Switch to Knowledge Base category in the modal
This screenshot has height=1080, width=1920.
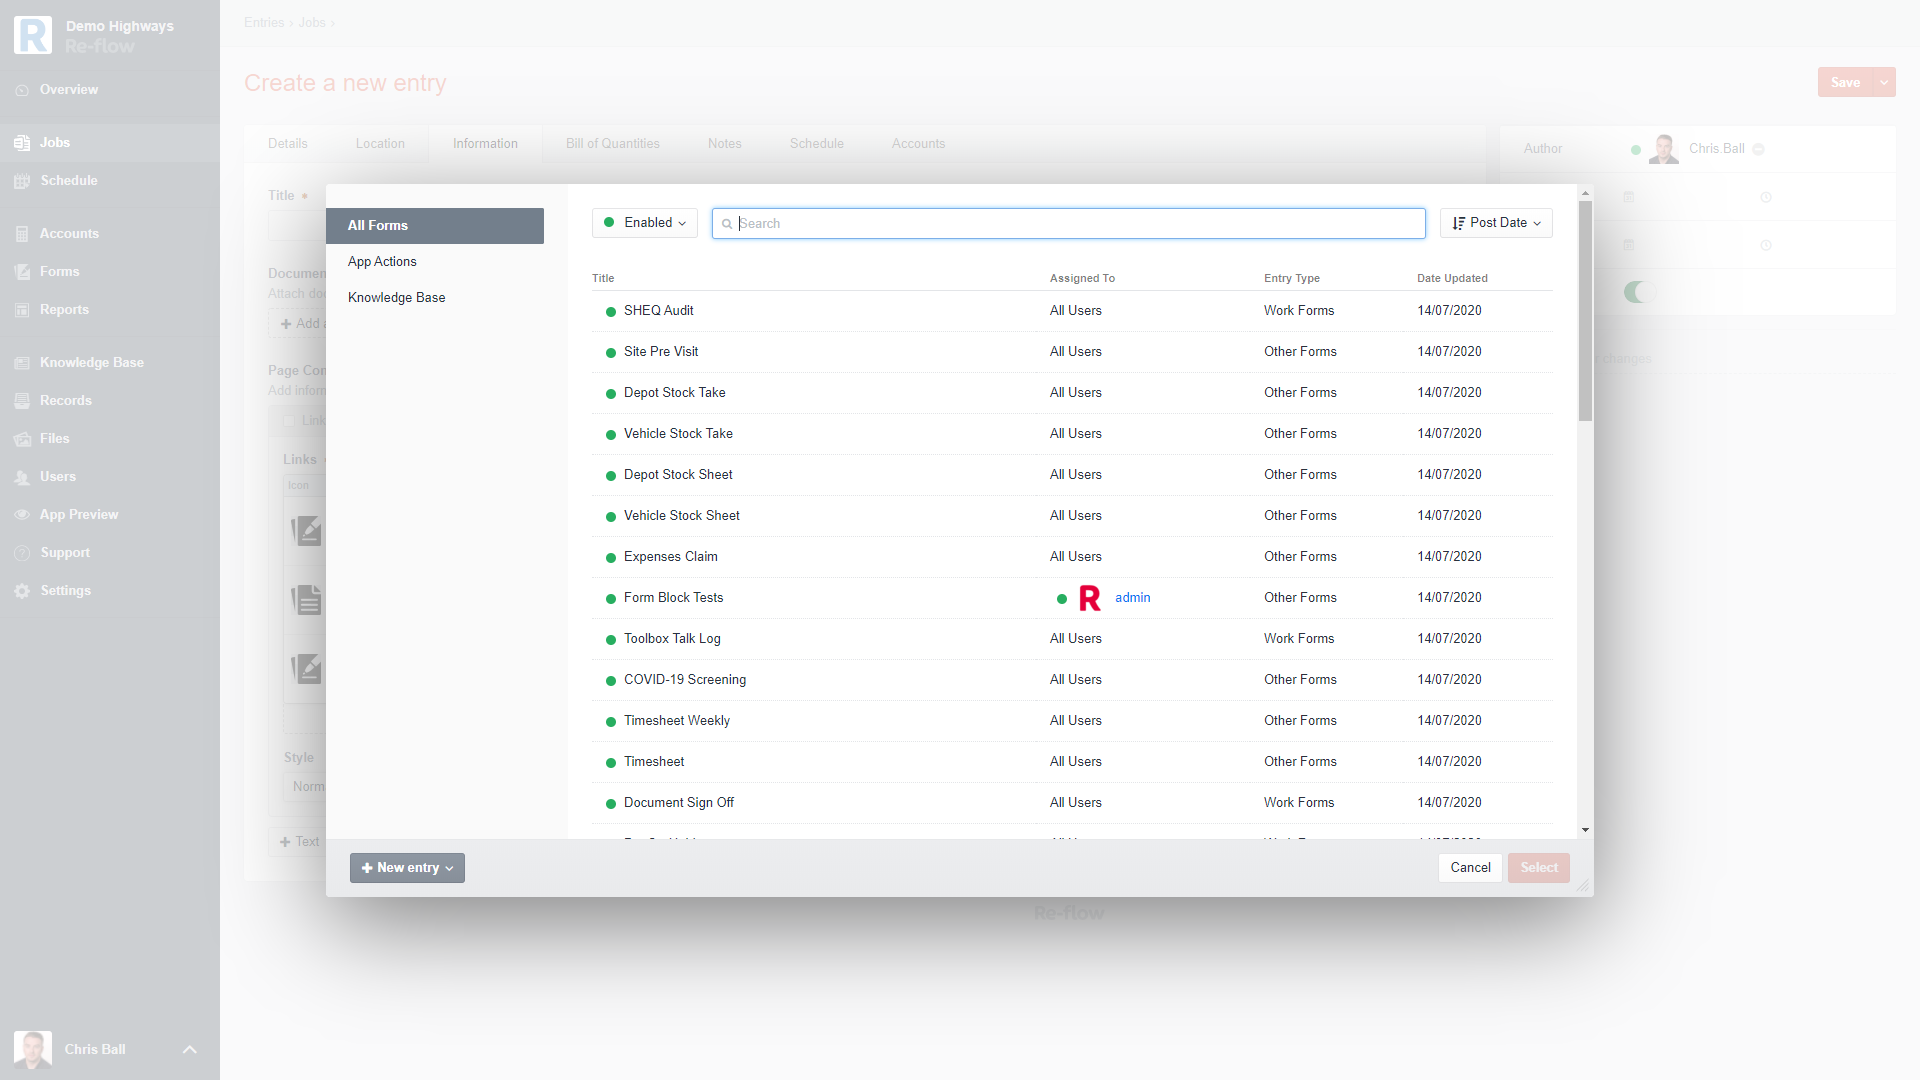click(396, 298)
